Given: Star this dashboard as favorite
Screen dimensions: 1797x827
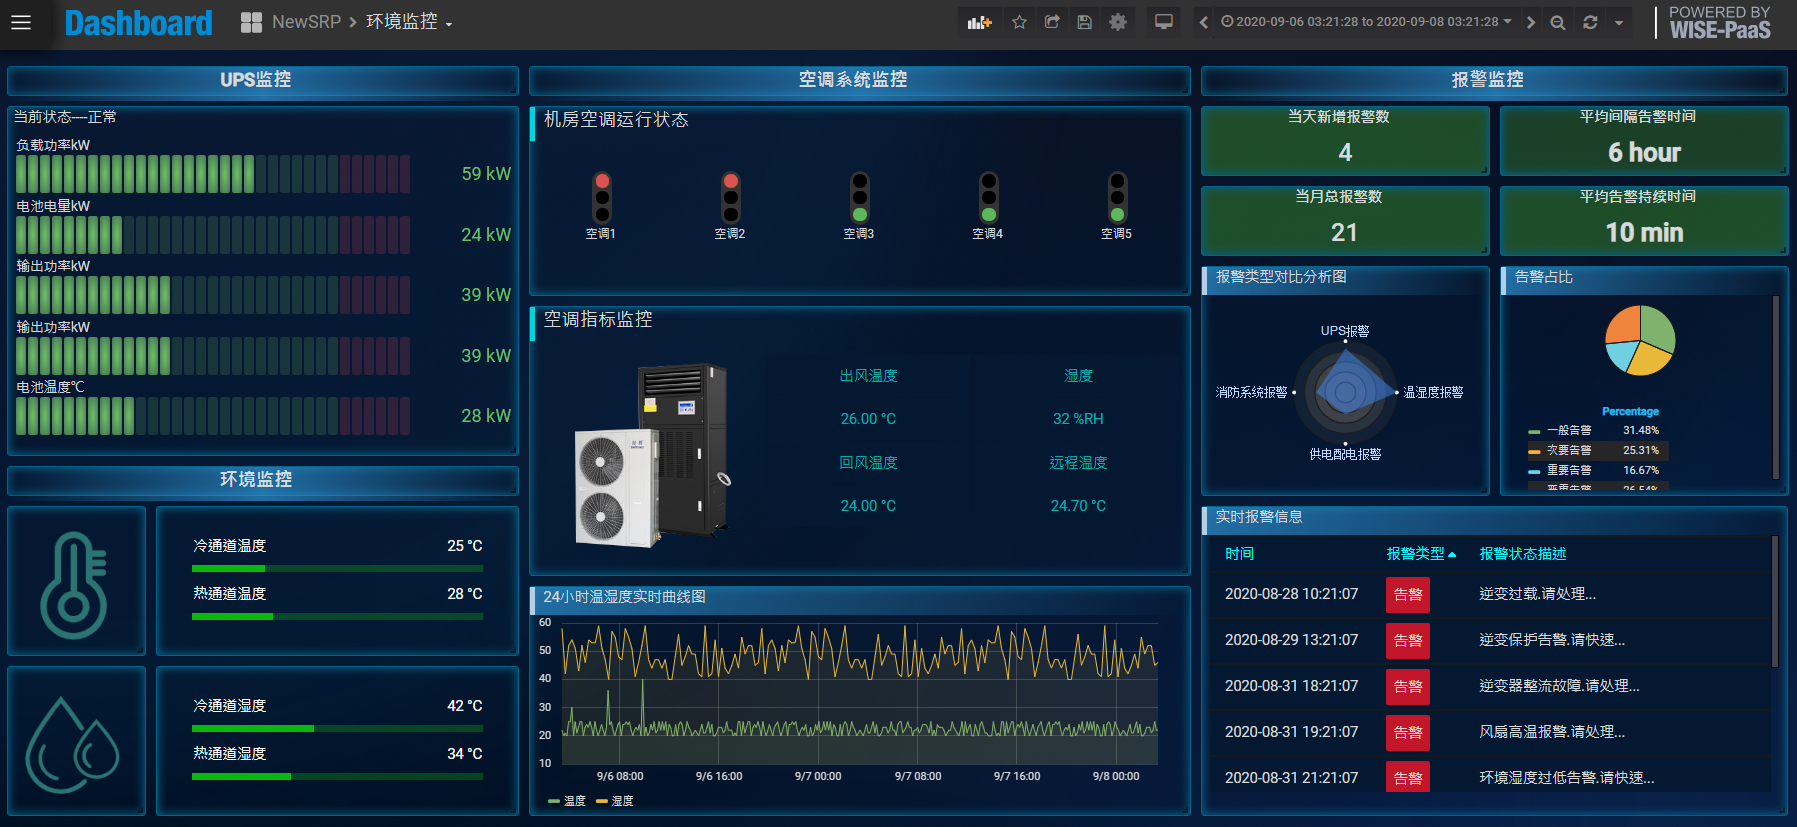Looking at the screenshot, I should coord(1019,22).
